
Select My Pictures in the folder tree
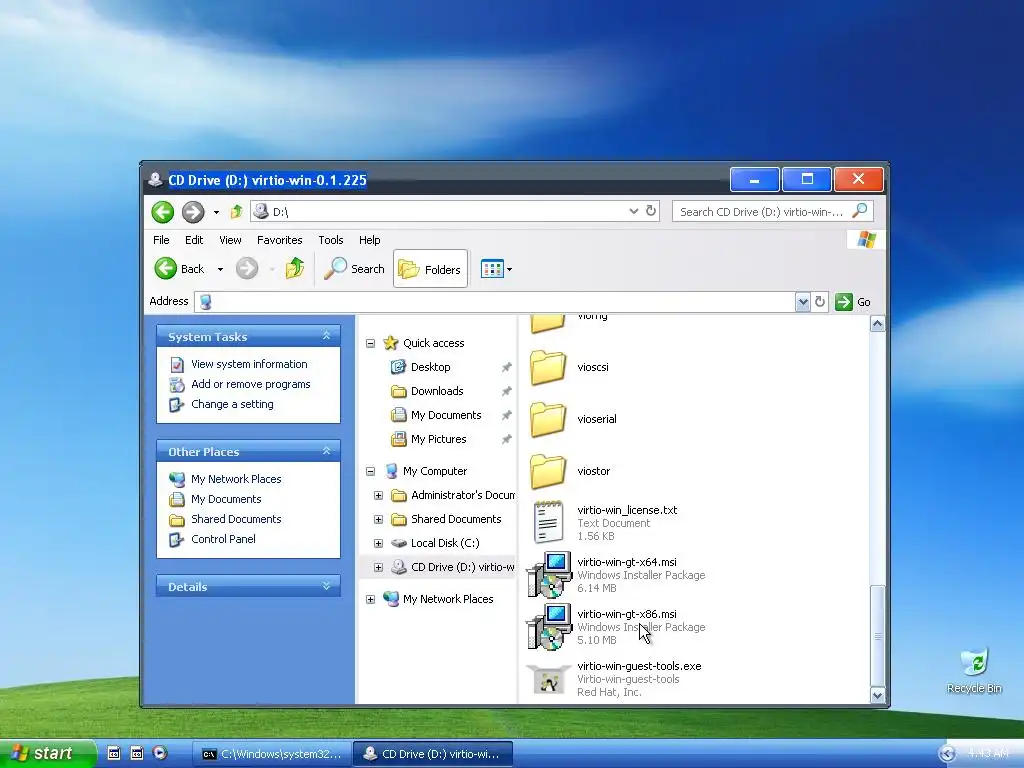point(438,439)
